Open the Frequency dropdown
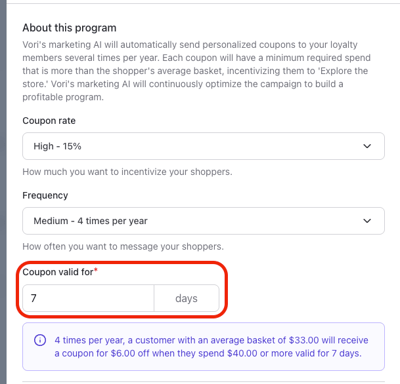The width and height of the screenshot is (400, 384). click(203, 221)
